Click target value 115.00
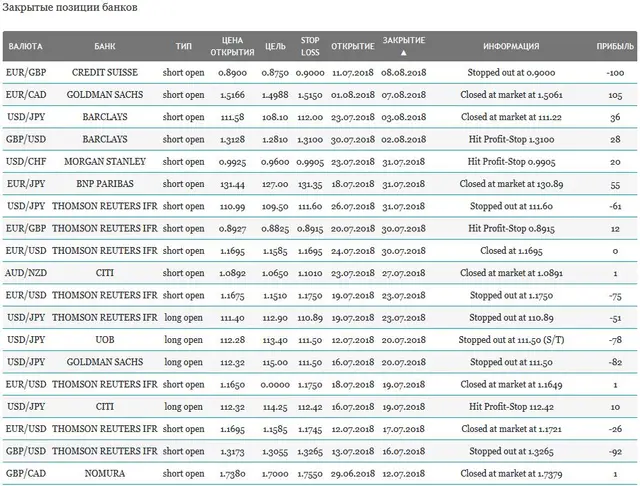This screenshot has width=640, height=486. coord(275,362)
